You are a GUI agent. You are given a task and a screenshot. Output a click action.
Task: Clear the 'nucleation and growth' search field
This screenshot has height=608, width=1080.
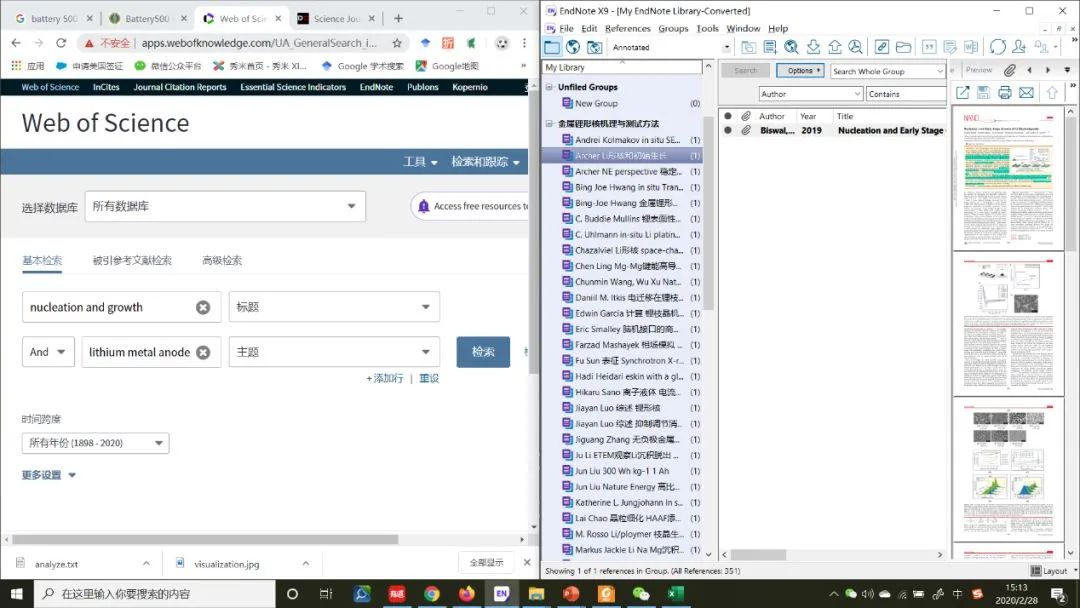coord(203,308)
